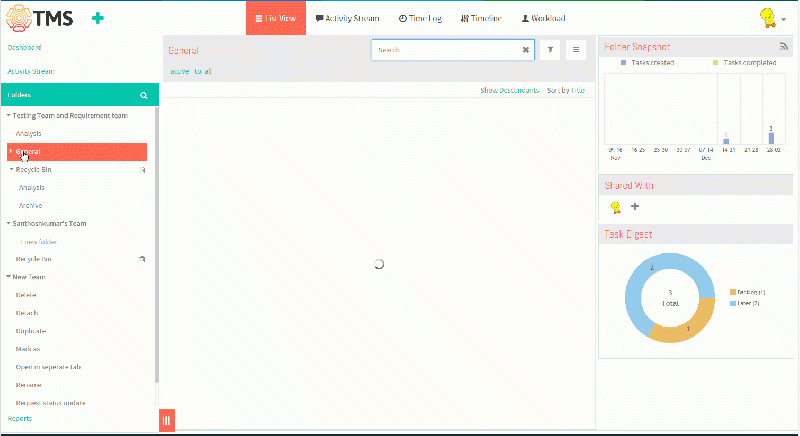Image resolution: width=800 pixels, height=436 pixels.
Task: Open Reports in the sidebar
Action: tap(19, 419)
